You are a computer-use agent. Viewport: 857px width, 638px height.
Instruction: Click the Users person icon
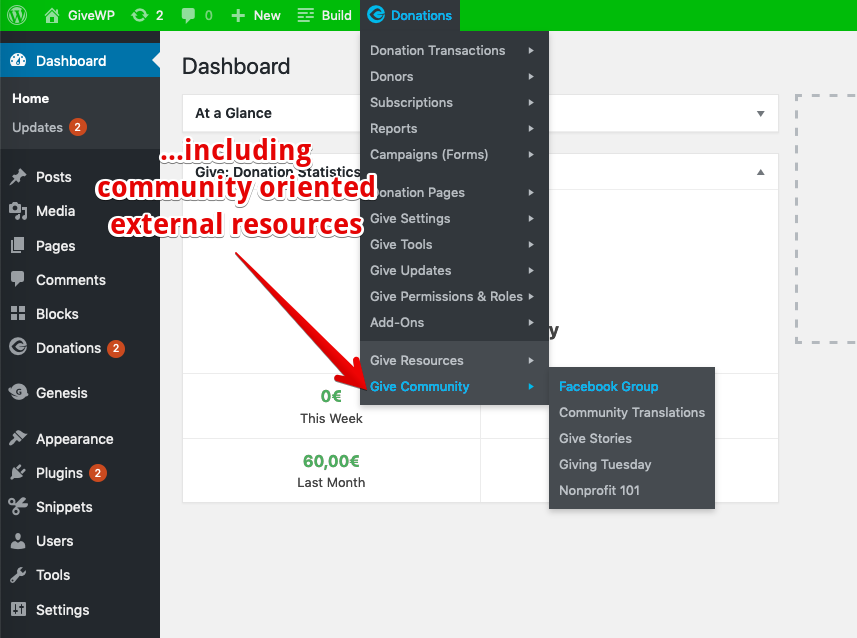(18, 541)
